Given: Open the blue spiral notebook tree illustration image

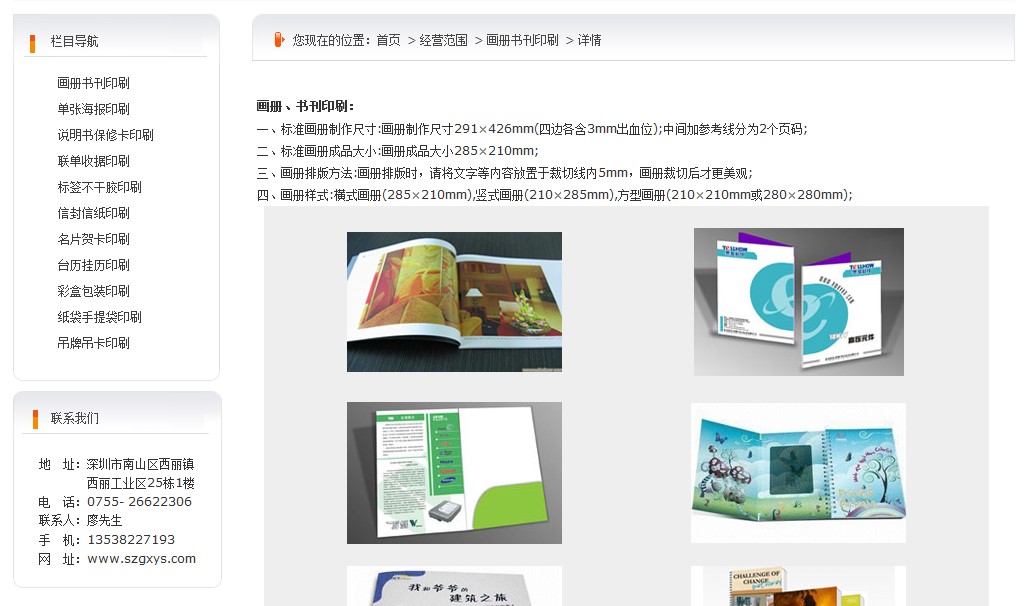Looking at the screenshot, I should (x=798, y=473).
